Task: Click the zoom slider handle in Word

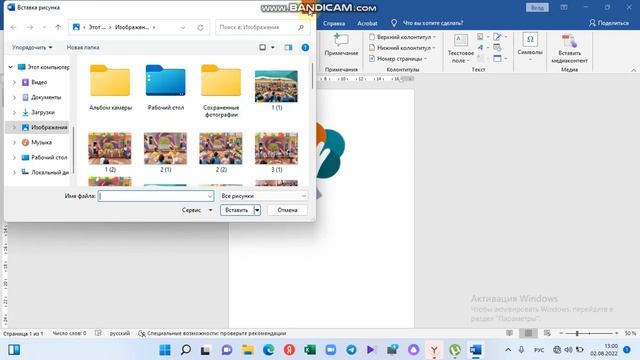Action: coord(577,333)
